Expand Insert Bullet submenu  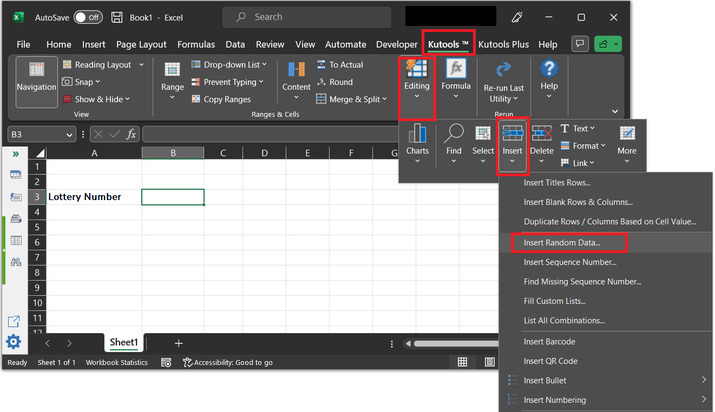(x=704, y=380)
